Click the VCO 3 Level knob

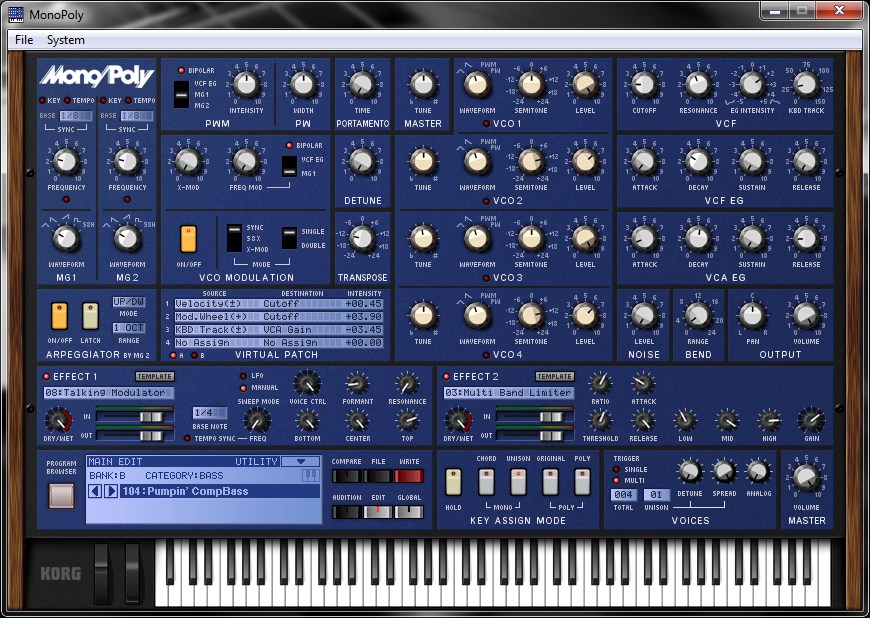[585, 239]
